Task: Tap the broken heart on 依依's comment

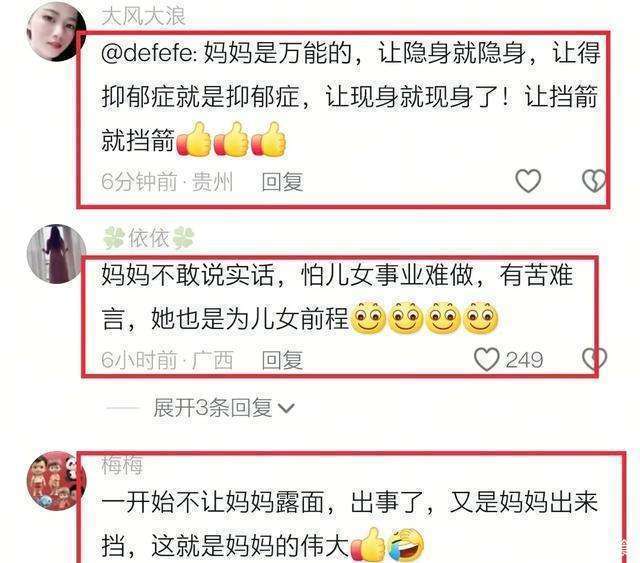Action: pos(594,359)
